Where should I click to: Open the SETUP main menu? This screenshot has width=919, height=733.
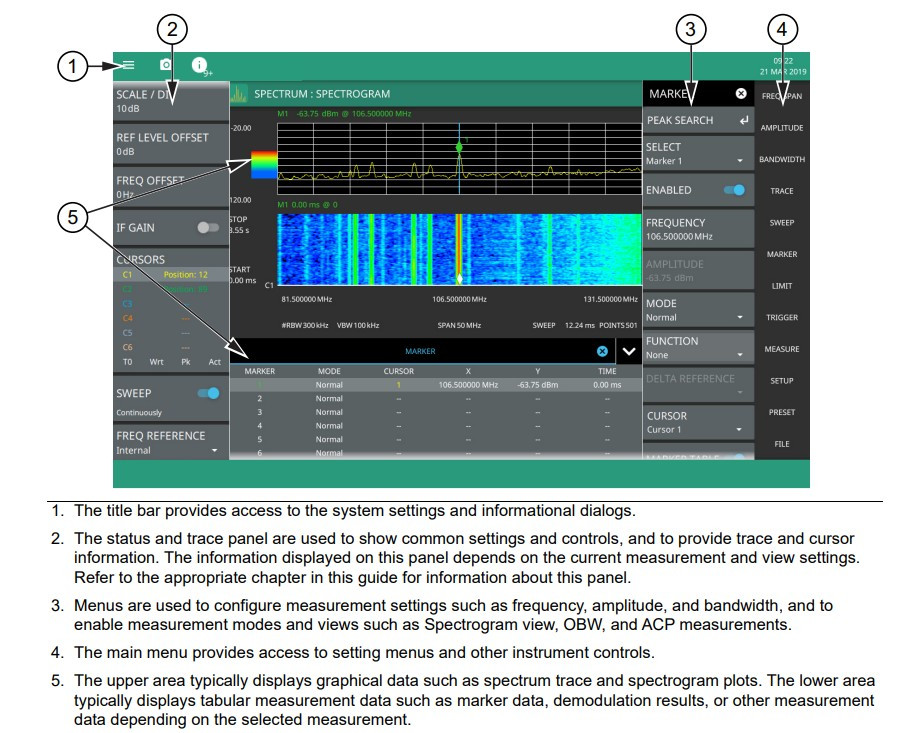[782, 381]
